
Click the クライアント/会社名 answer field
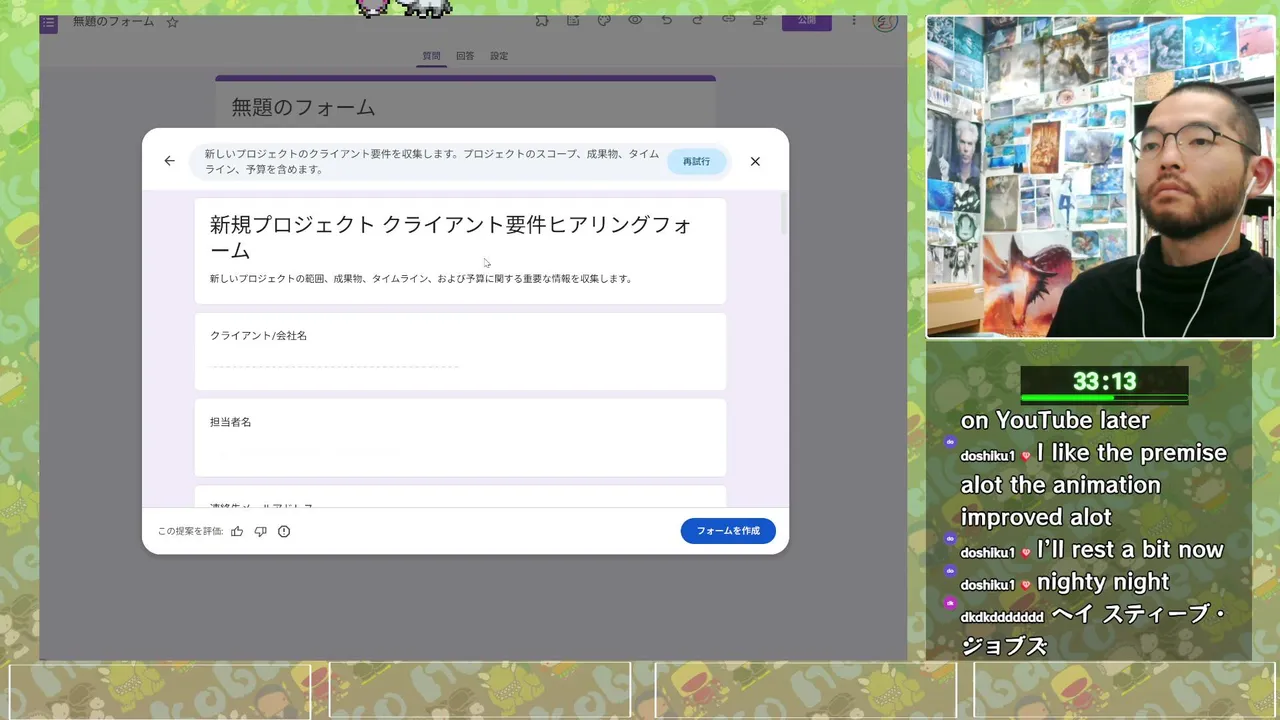334,366
